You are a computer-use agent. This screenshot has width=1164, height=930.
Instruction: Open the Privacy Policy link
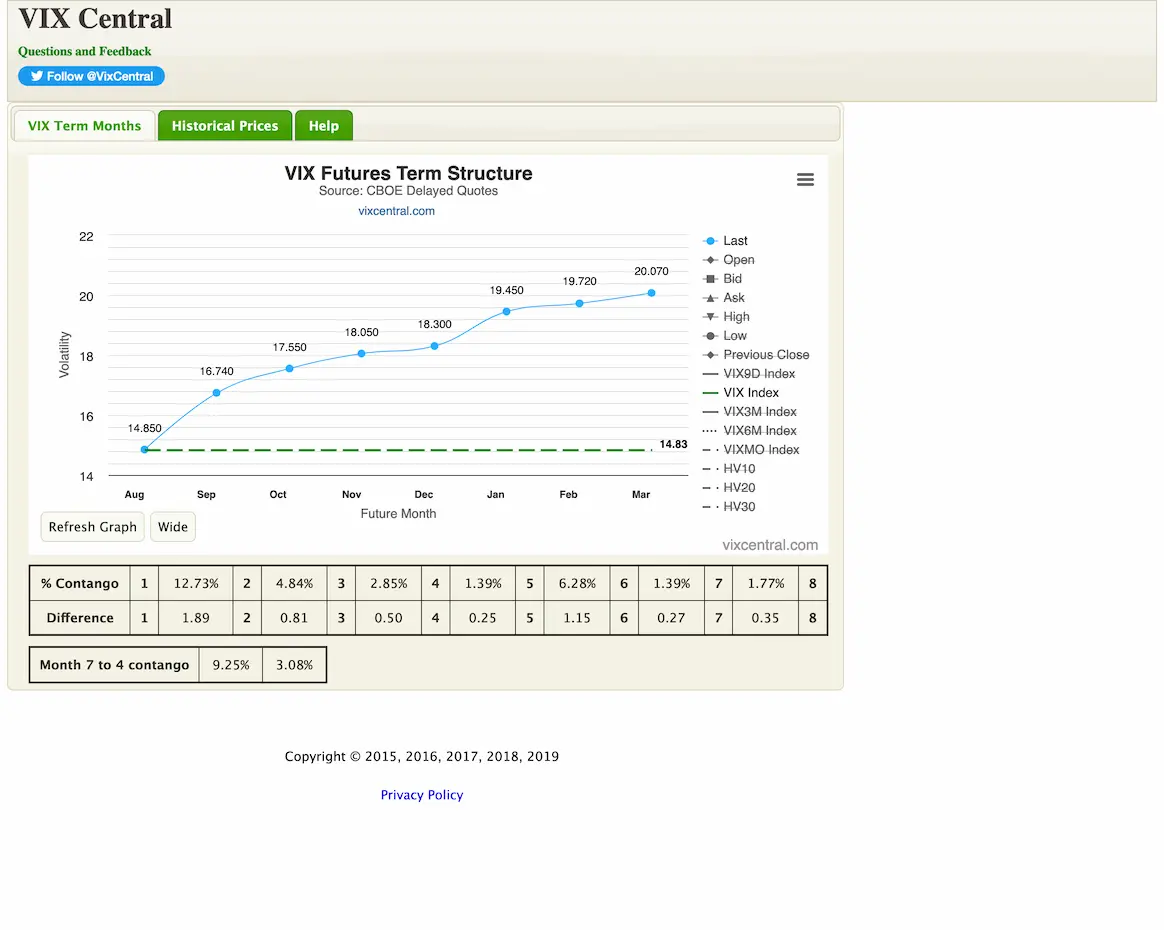pyautogui.click(x=422, y=795)
